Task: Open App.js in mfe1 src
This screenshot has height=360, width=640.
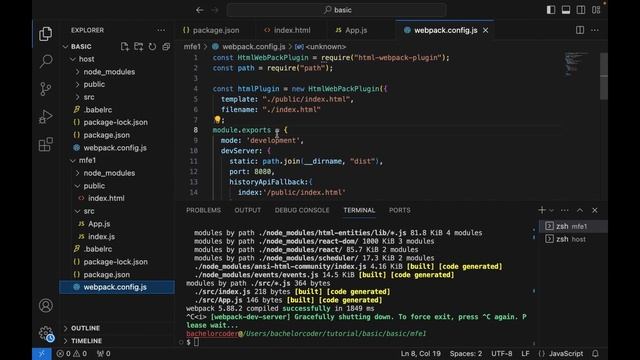Action: (99, 224)
